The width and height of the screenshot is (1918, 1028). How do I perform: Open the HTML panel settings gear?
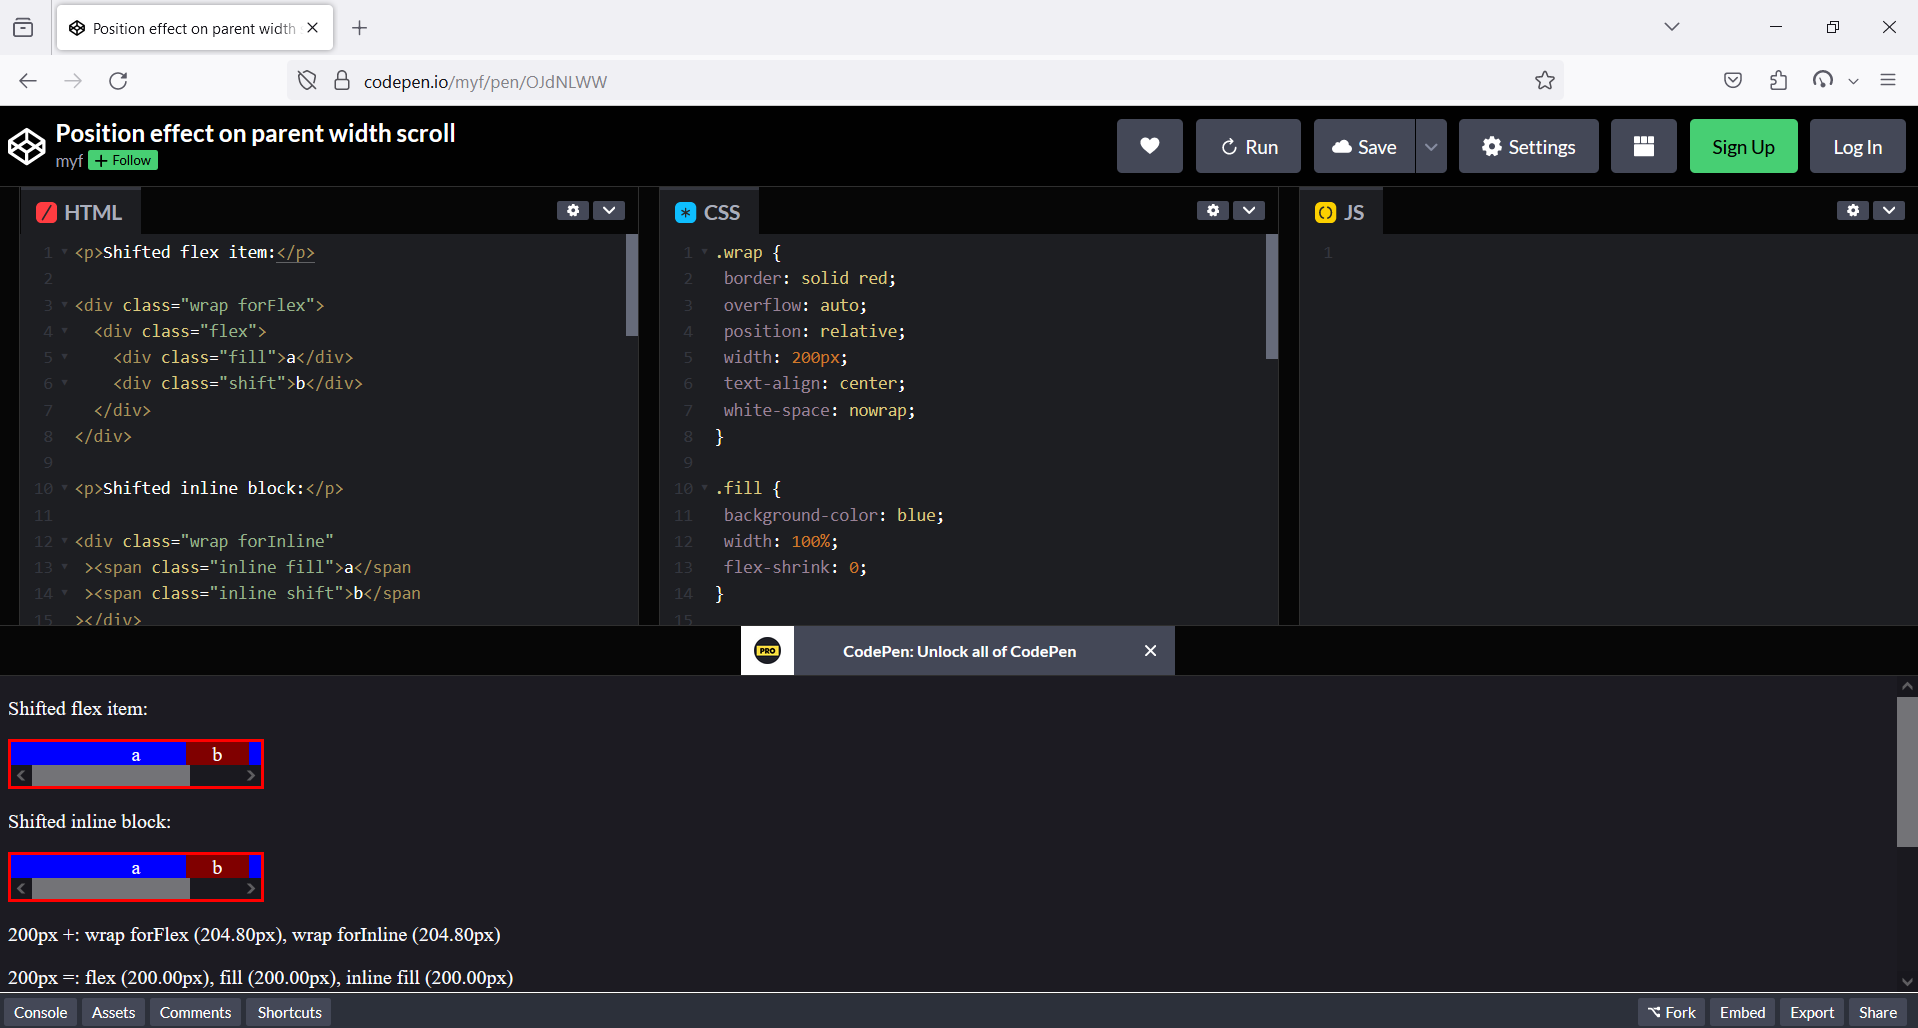[572, 210]
